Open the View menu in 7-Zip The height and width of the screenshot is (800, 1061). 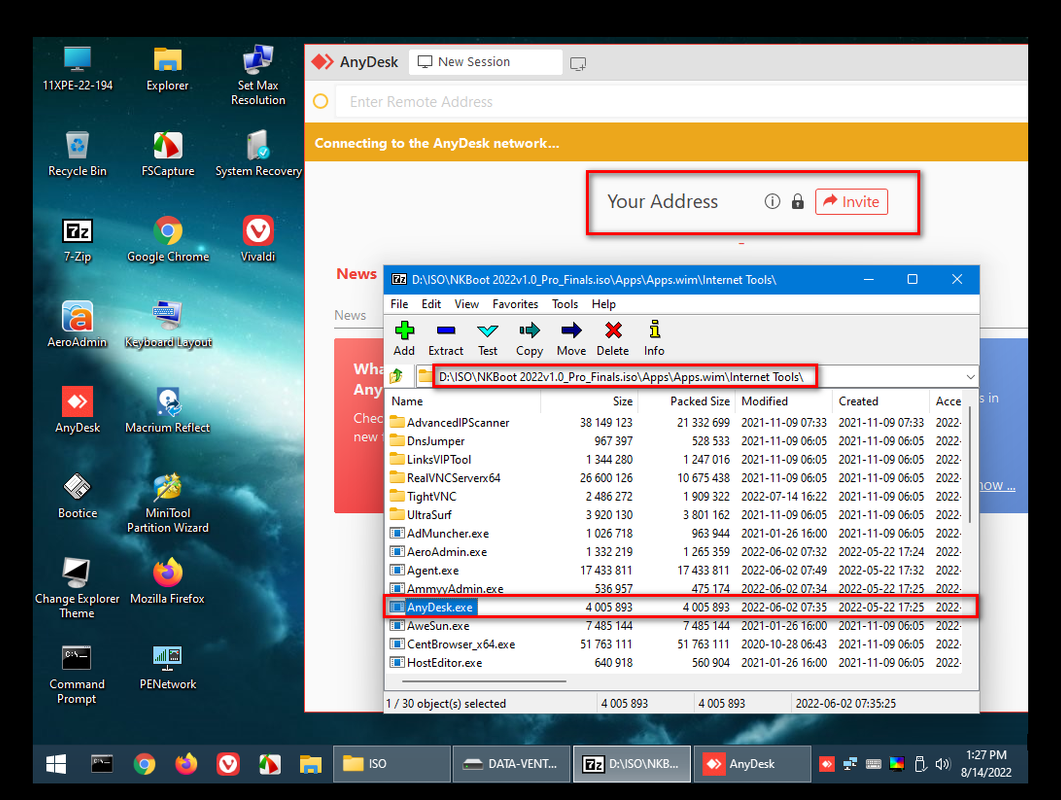466,304
